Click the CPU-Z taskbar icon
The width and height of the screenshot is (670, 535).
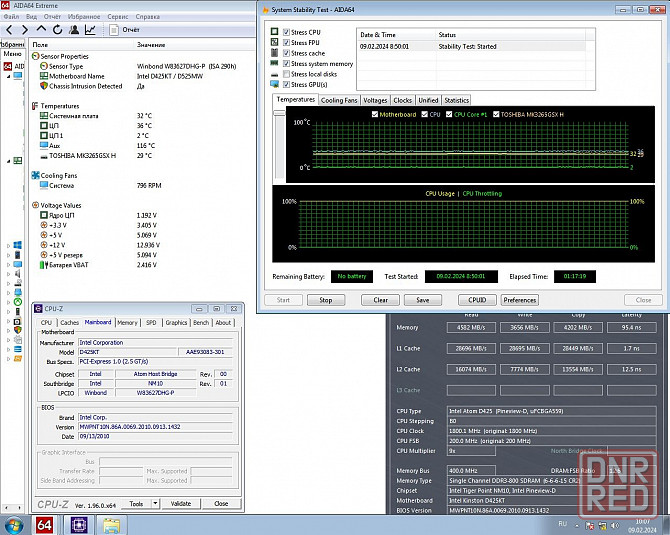pyautogui.click(x=78, y=524)
